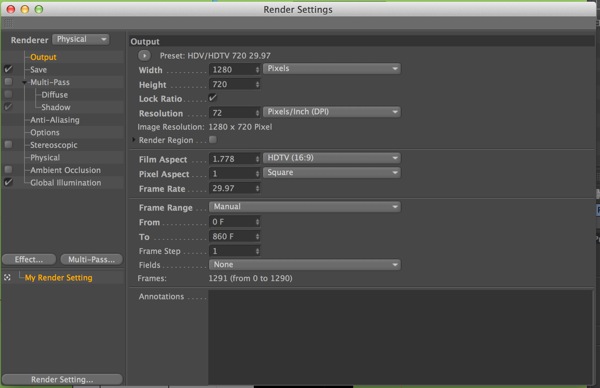Click the Frame Step value field

click(231, 251)
